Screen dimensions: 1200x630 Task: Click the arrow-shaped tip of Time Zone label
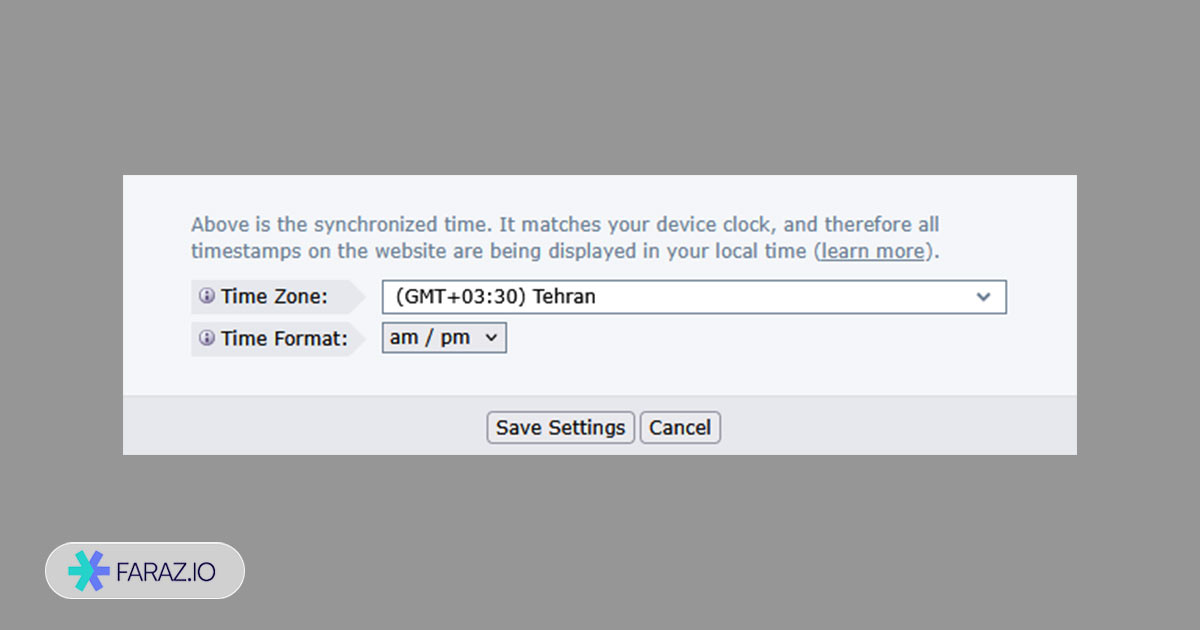[360, 297]
